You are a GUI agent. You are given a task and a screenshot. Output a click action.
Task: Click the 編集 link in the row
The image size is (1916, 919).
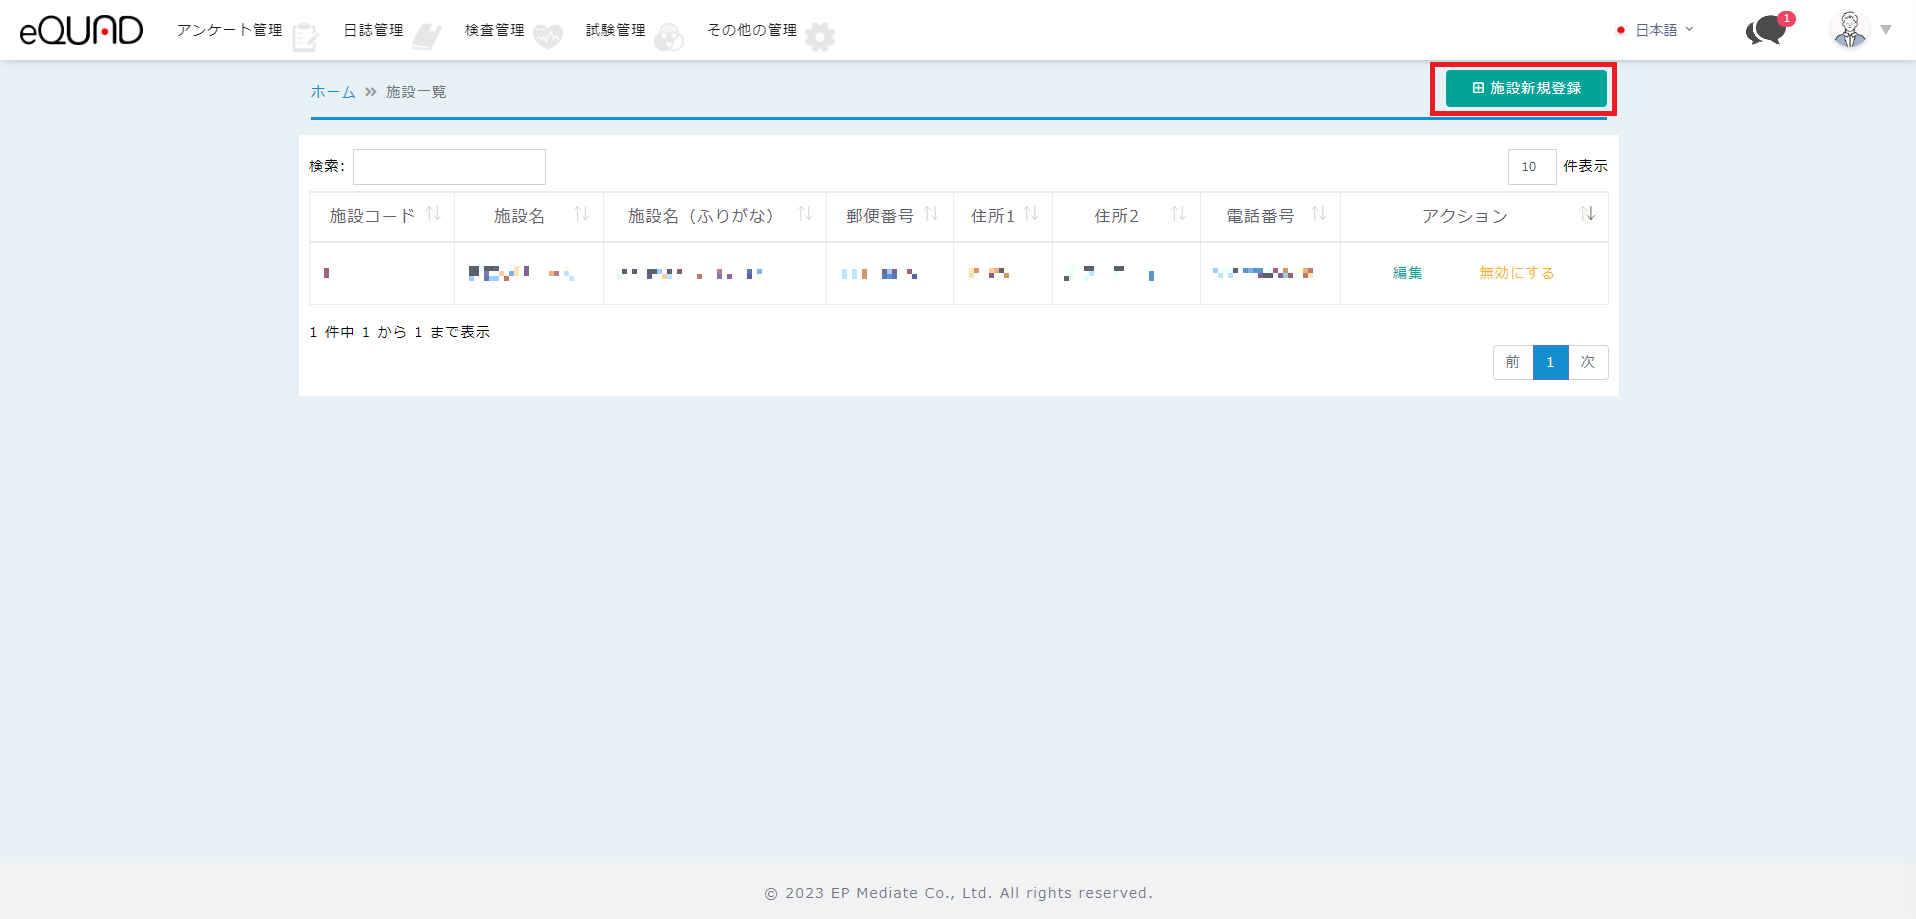click(1407, 273)
